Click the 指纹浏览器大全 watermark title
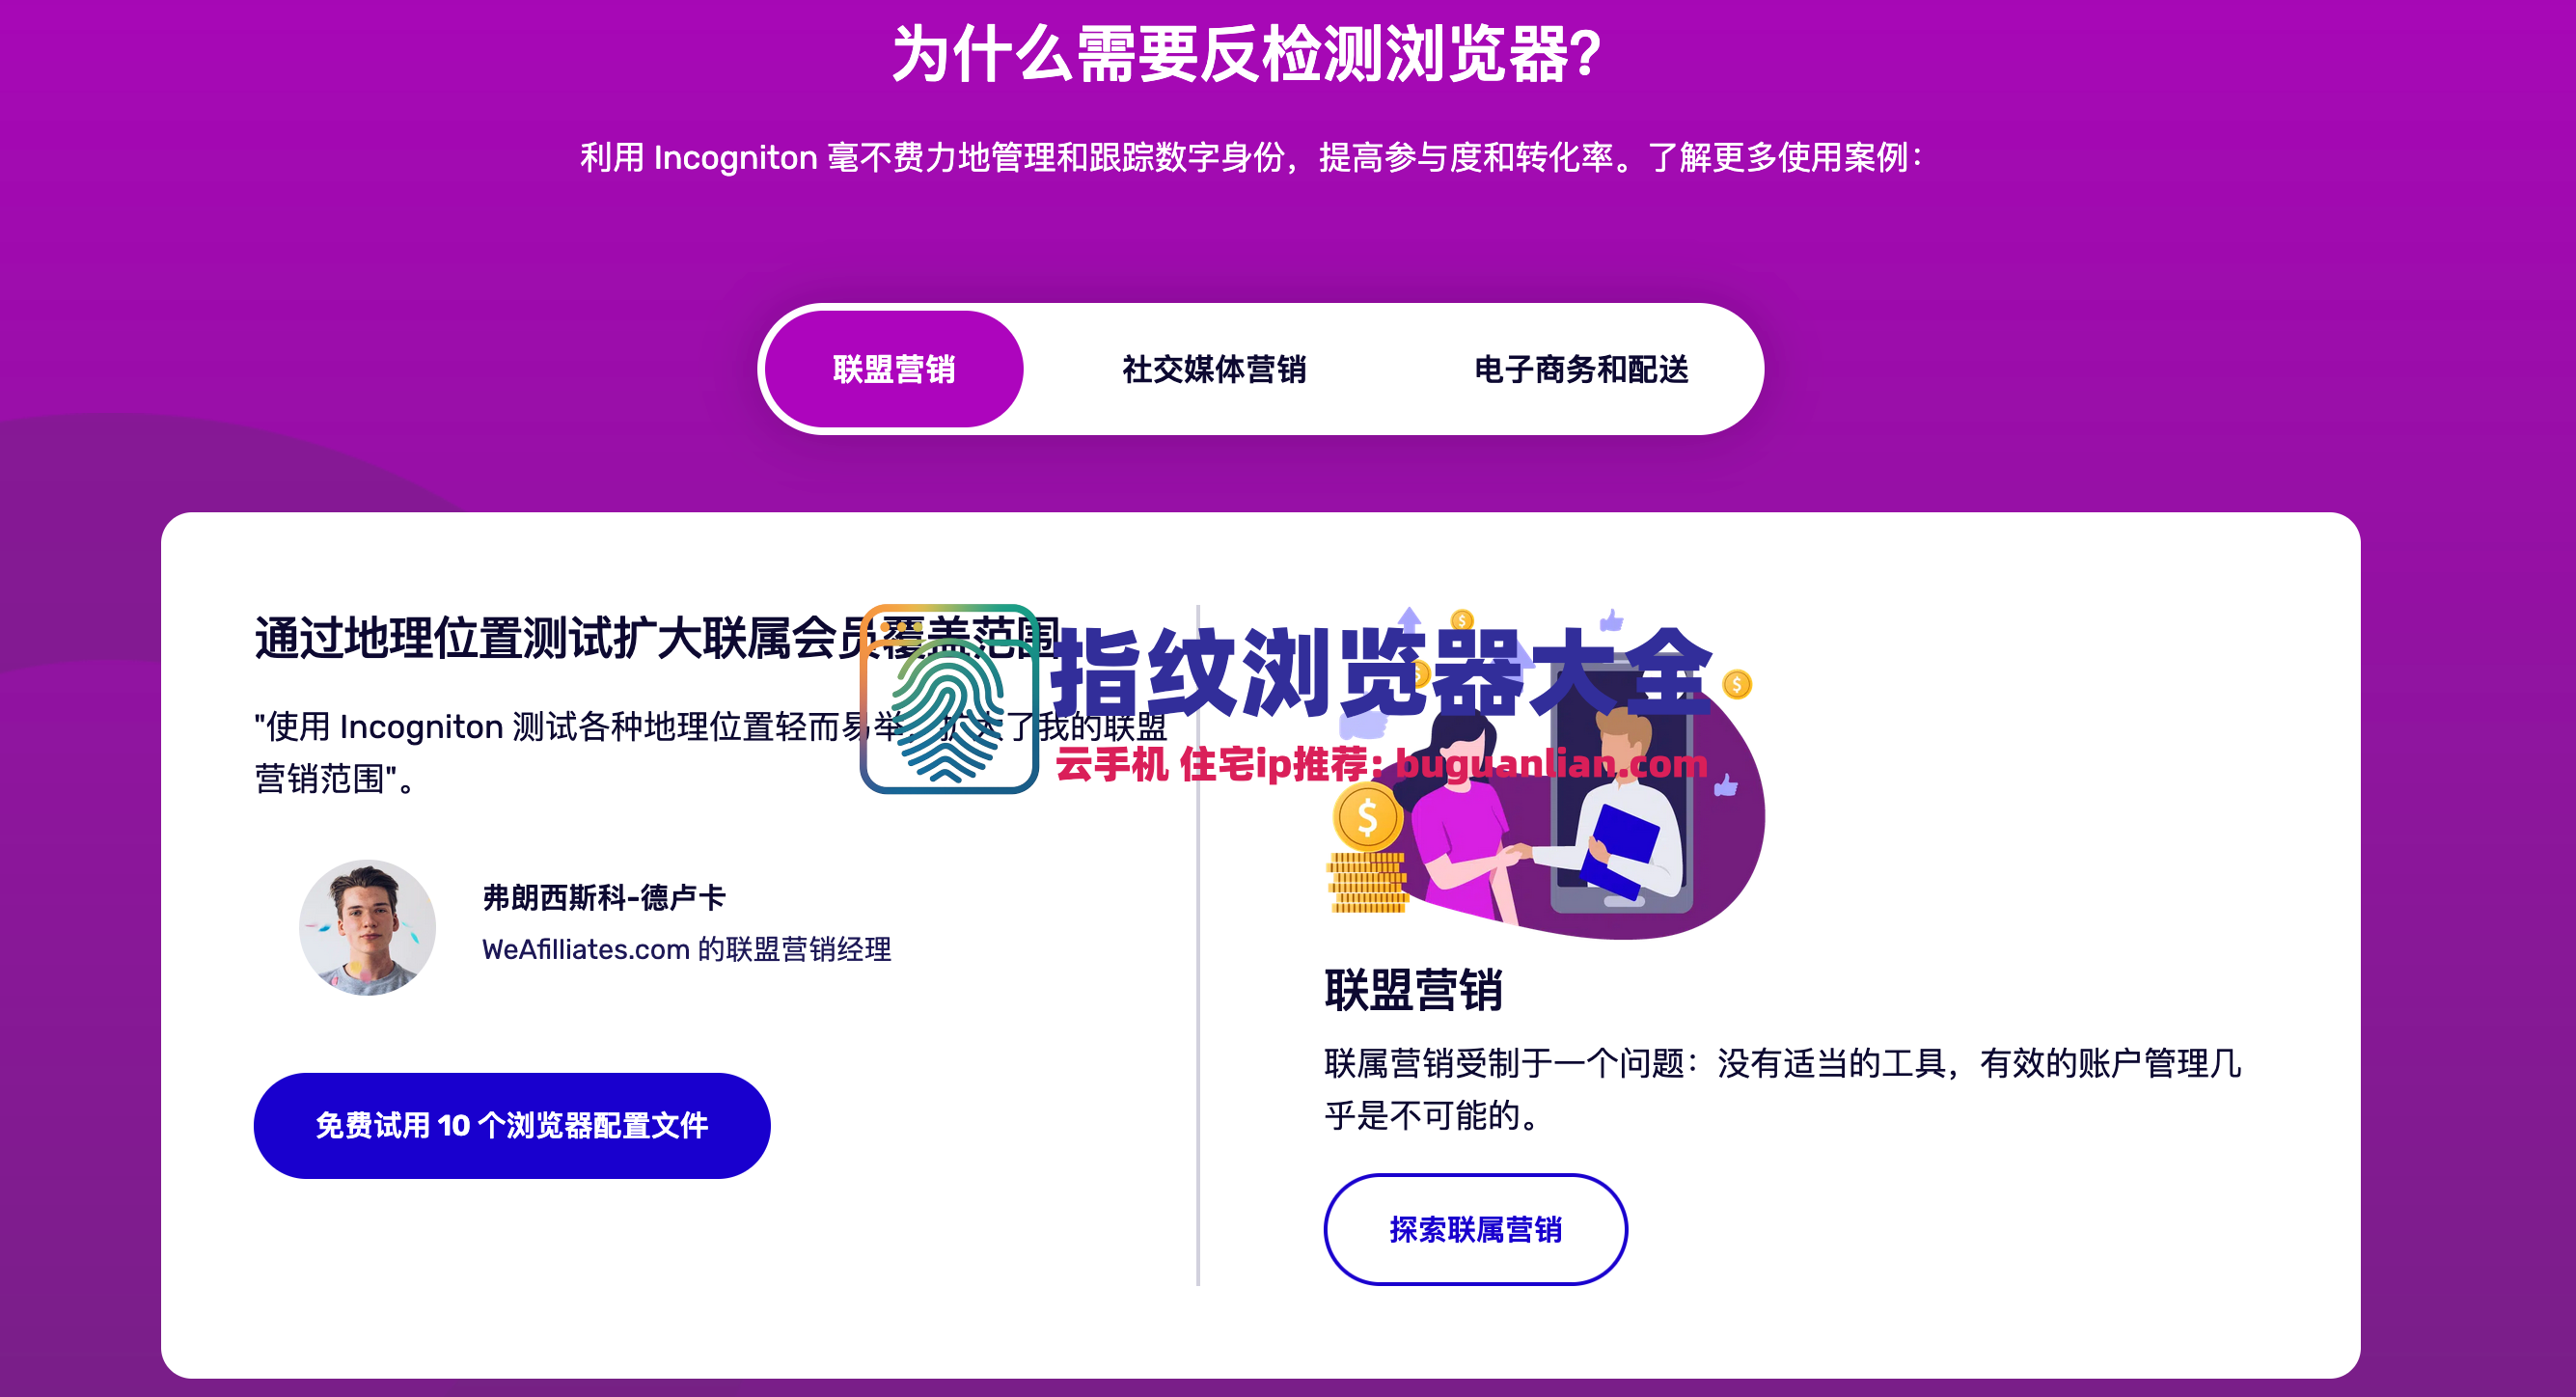The height and width of the screenshot is (1397, 2576). pyautogui.click(x=1381, y=673)
